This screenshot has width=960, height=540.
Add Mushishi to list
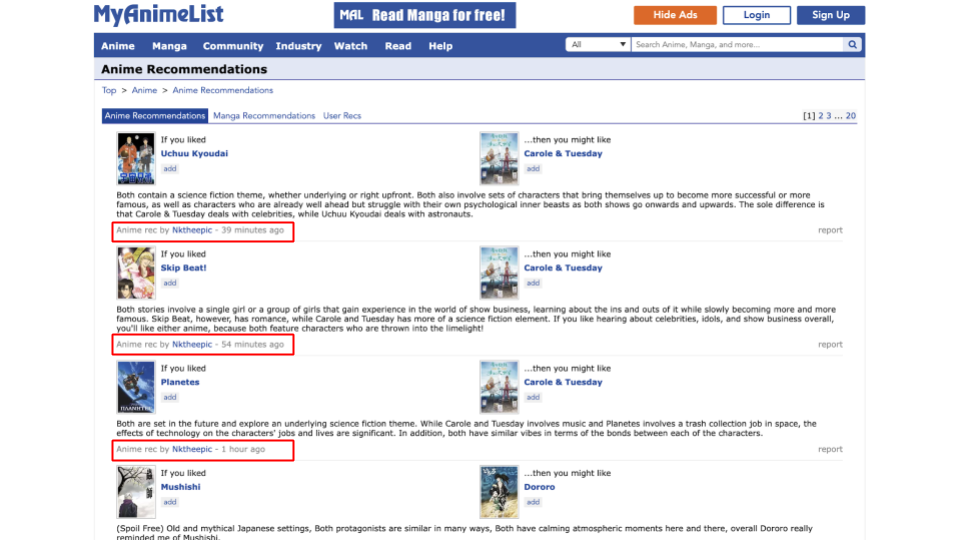pyautogui.click(x=170, y=502)
